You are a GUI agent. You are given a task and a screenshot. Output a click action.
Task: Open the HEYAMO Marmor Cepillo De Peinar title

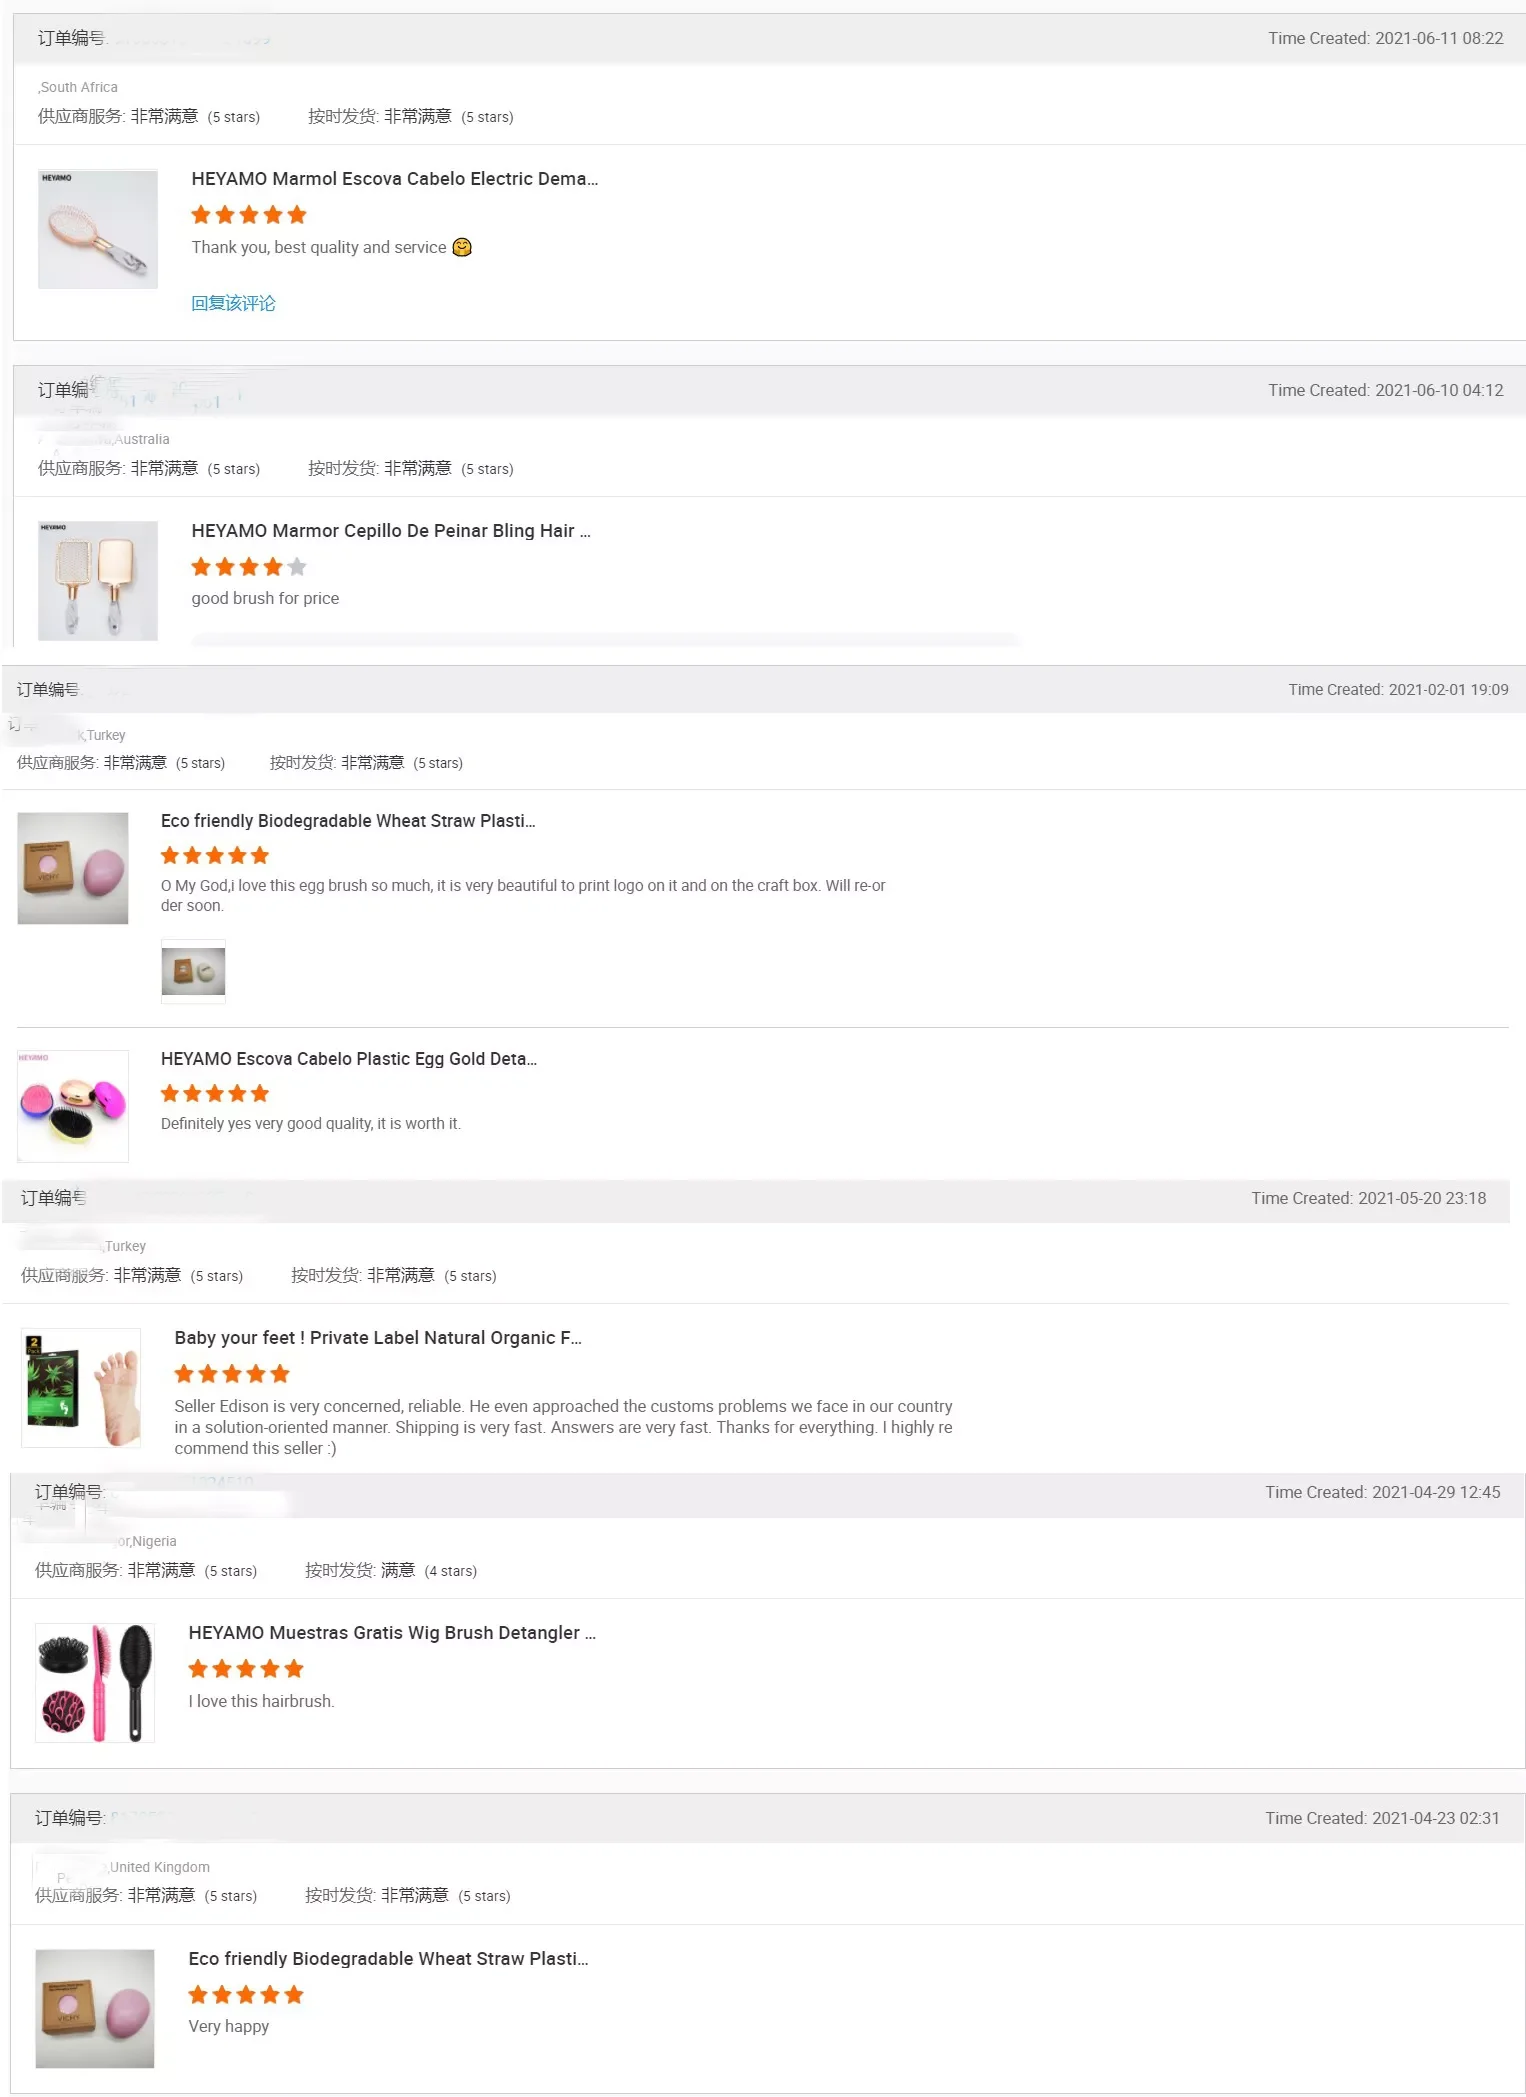click(x=390, y=531)
